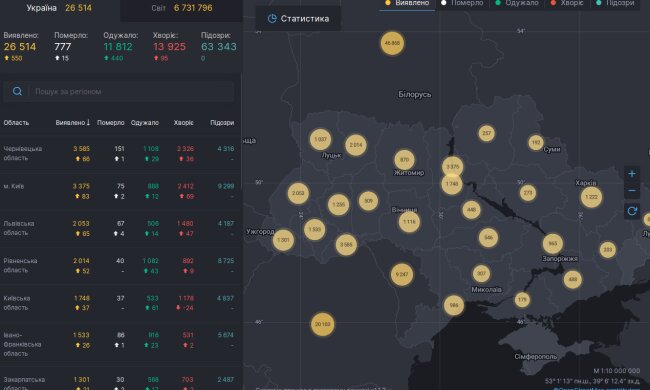Select the Хворіє map layer tab
The image size is (650, 390).
pyautogui.click(x=567, y=3)
